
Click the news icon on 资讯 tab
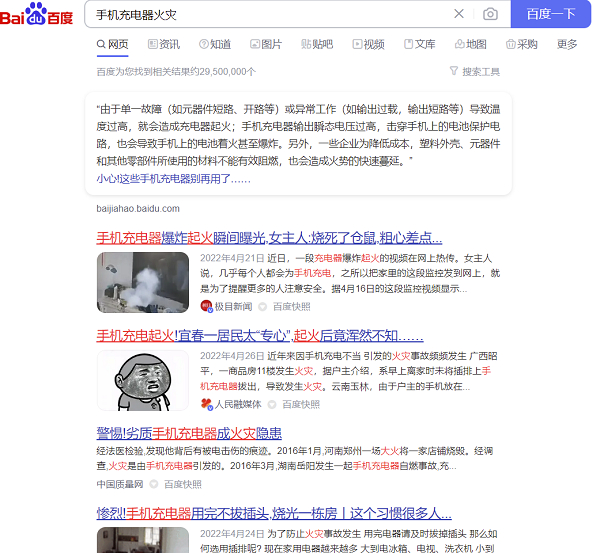[153, 44]
